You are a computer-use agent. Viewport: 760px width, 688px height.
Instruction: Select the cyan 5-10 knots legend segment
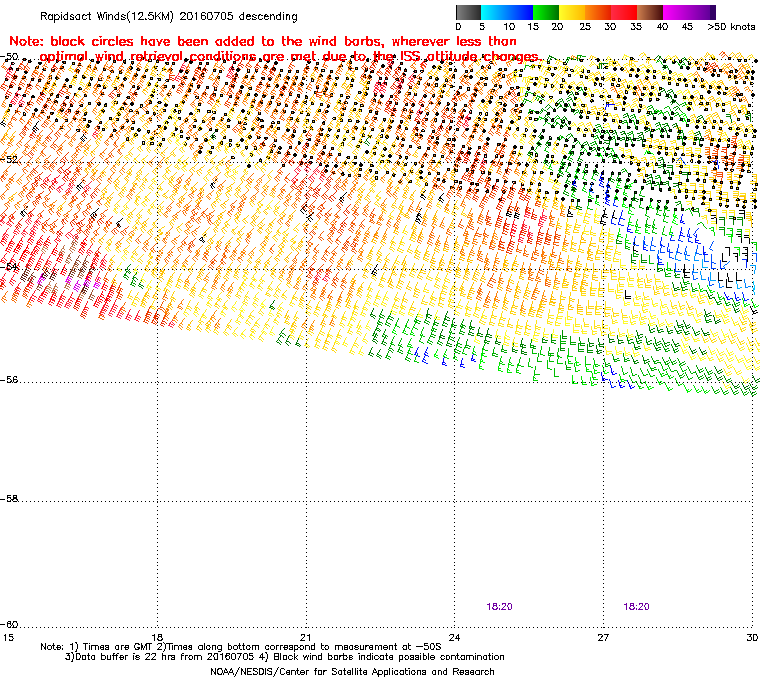(x=494, y=12)
